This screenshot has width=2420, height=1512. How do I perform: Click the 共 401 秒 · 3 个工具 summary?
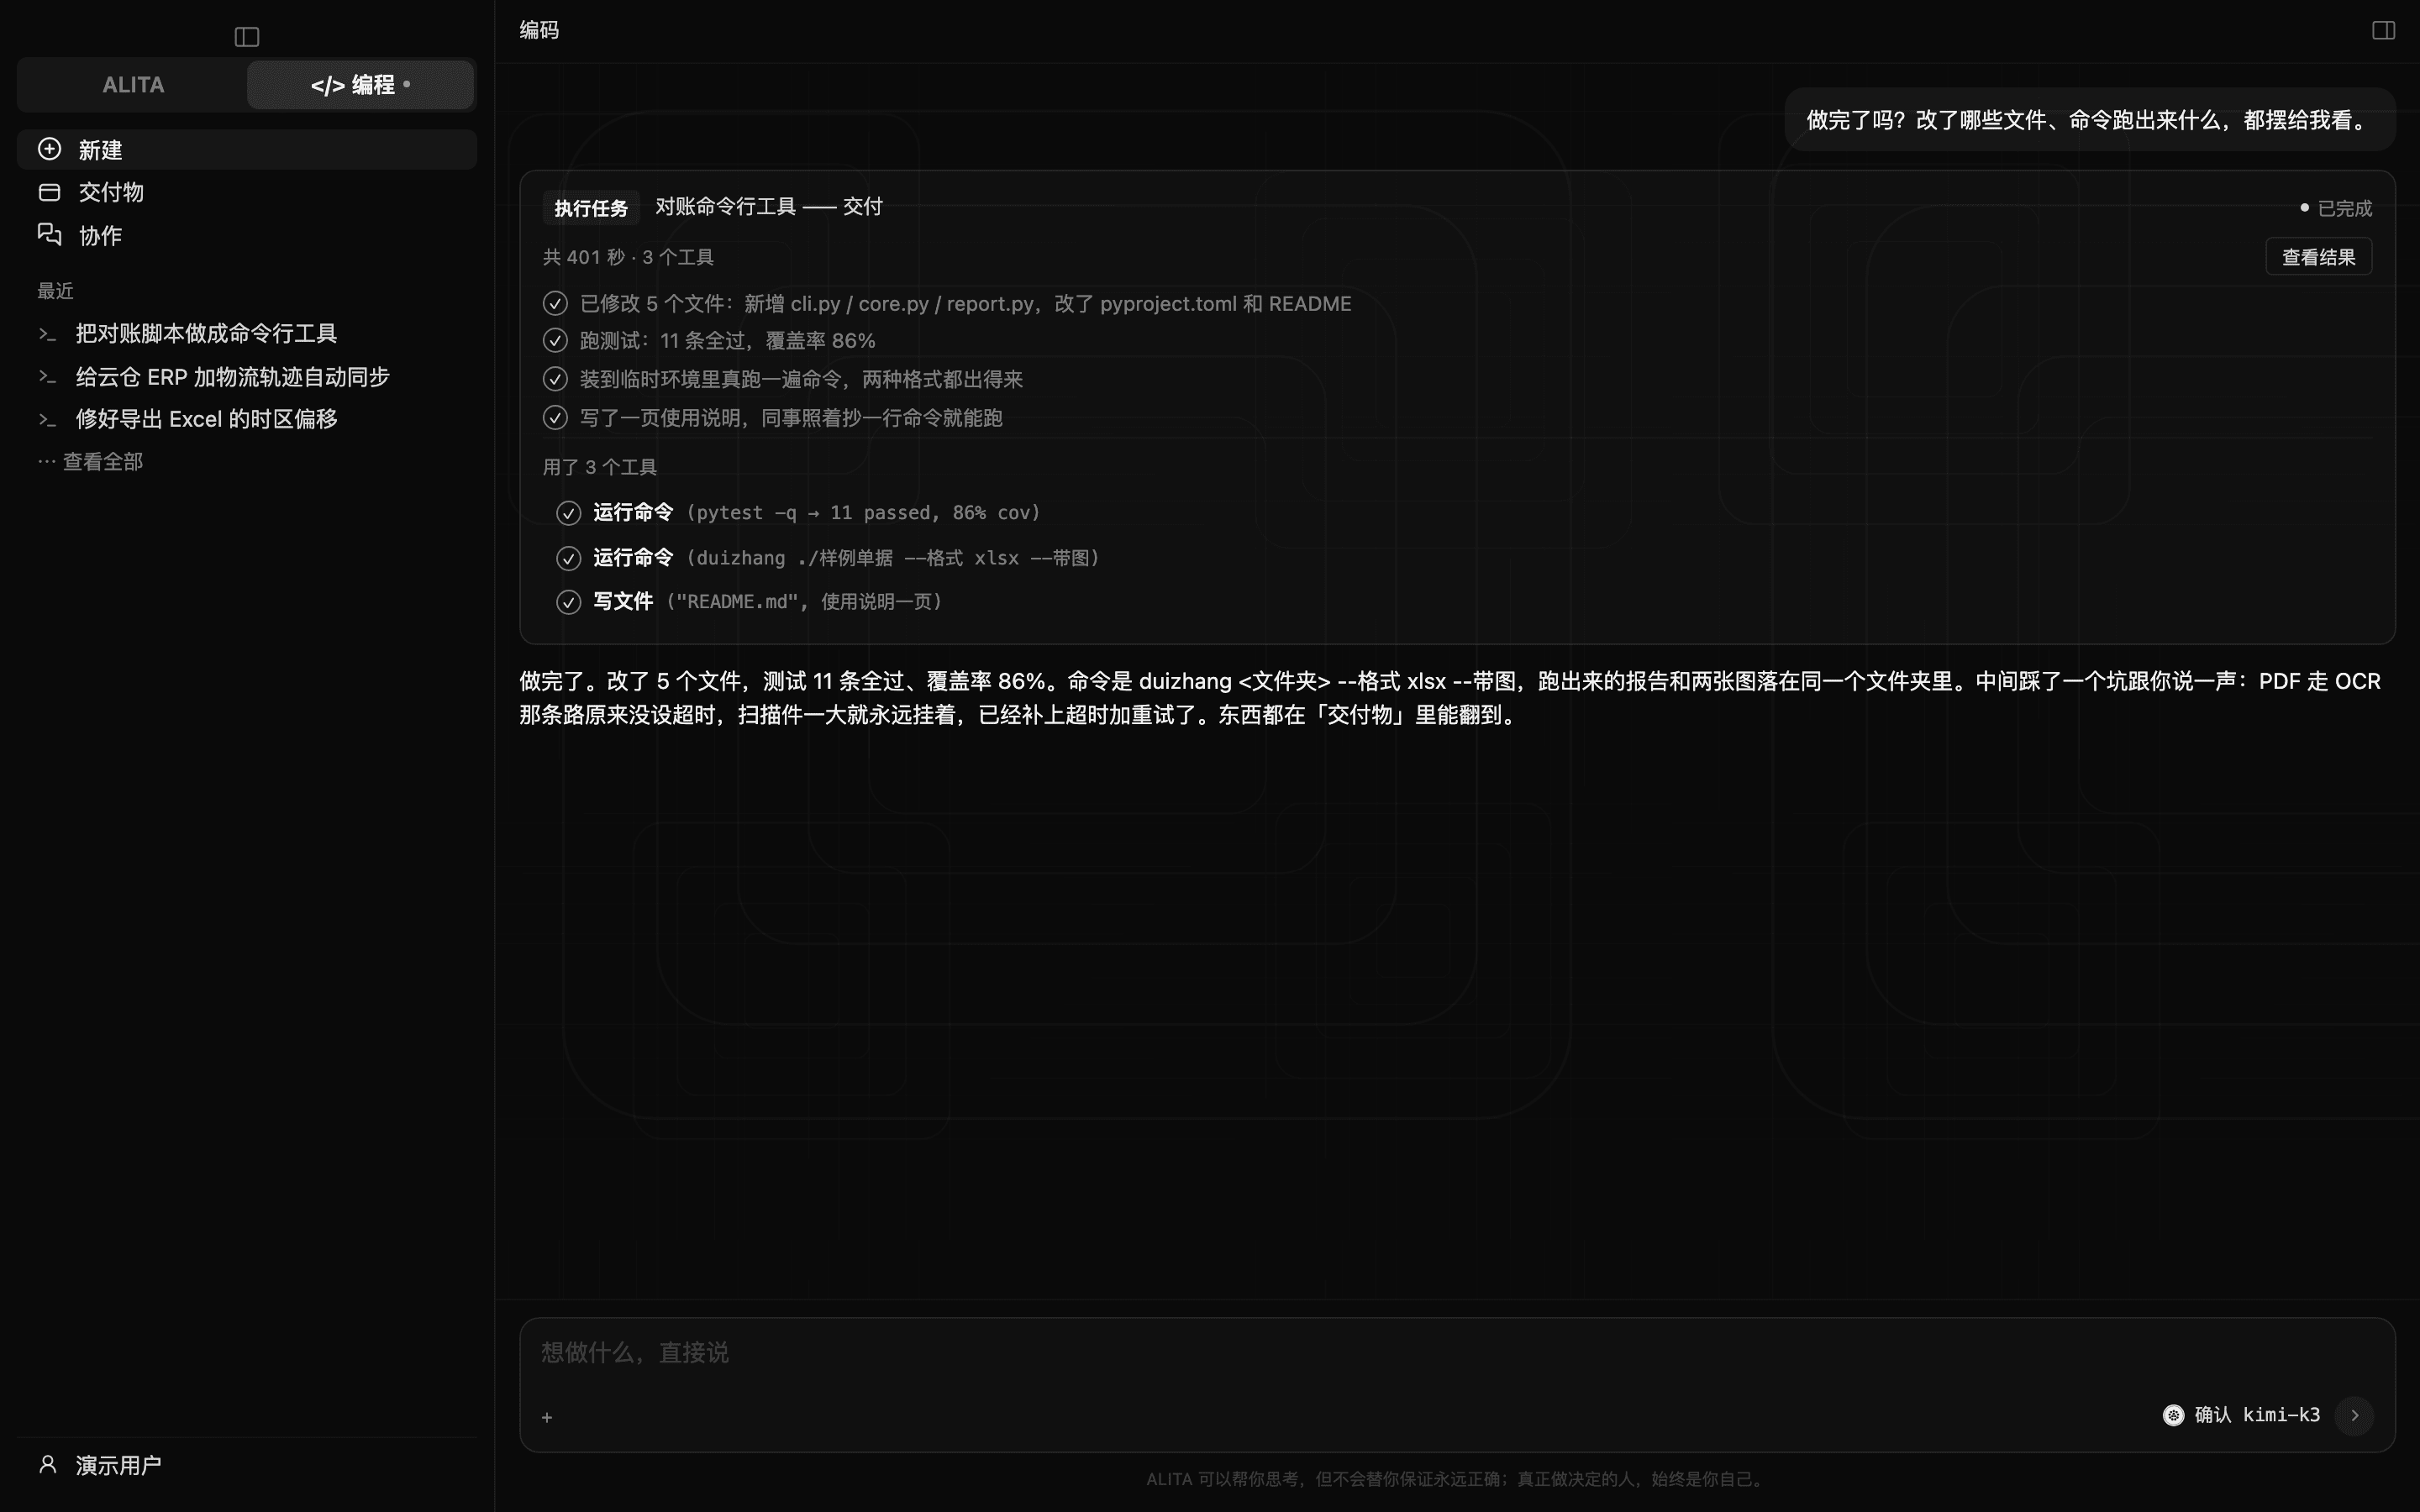click(x=628, y=257)
